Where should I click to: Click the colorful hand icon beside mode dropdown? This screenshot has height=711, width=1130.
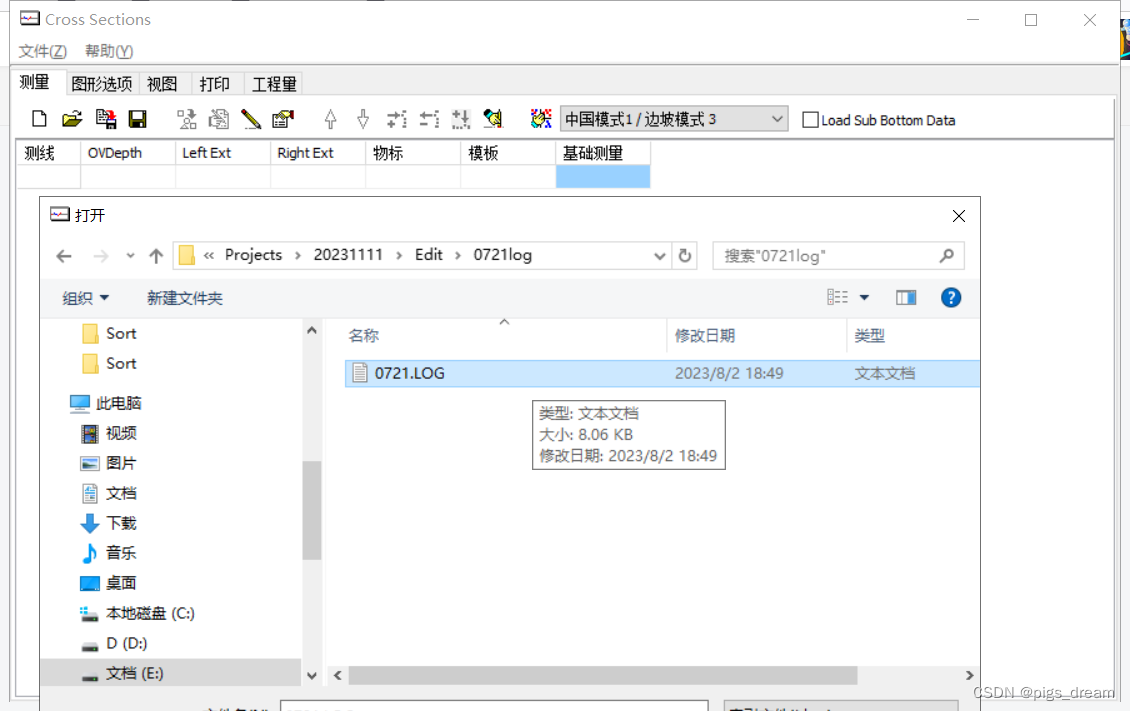click(x=540, y=119)
